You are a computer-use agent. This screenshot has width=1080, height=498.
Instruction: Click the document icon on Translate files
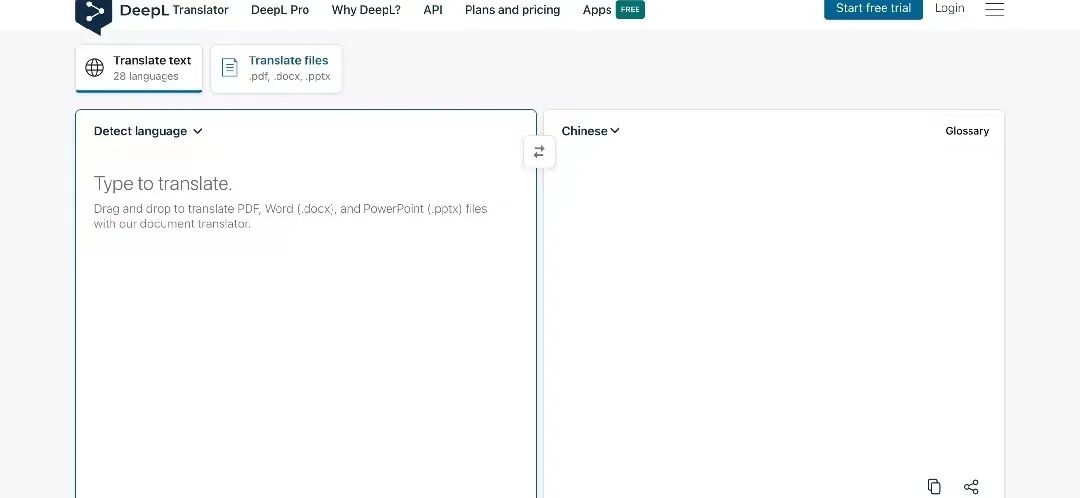pos(229,68)
